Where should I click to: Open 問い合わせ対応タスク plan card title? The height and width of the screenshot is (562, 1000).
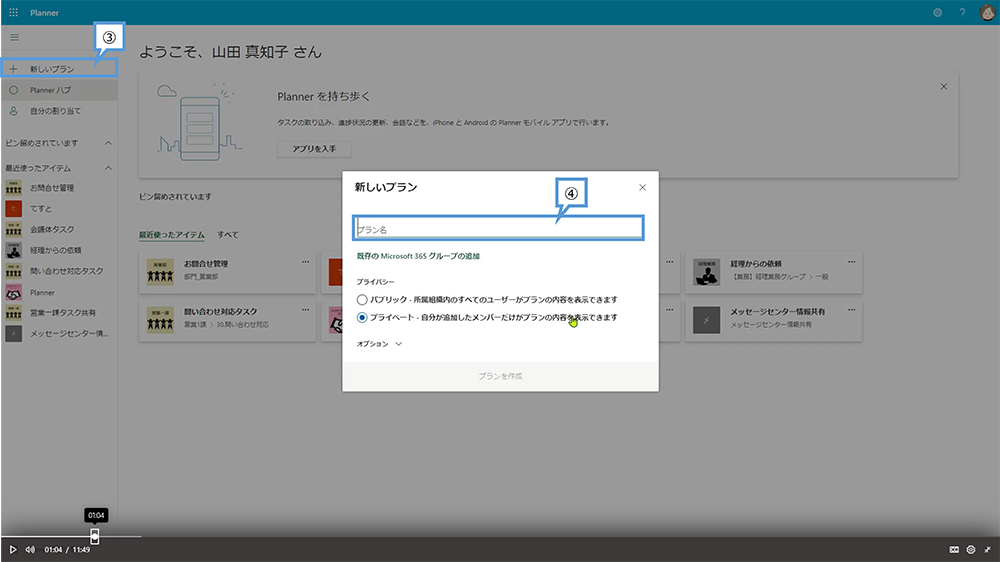pos(221,311)
